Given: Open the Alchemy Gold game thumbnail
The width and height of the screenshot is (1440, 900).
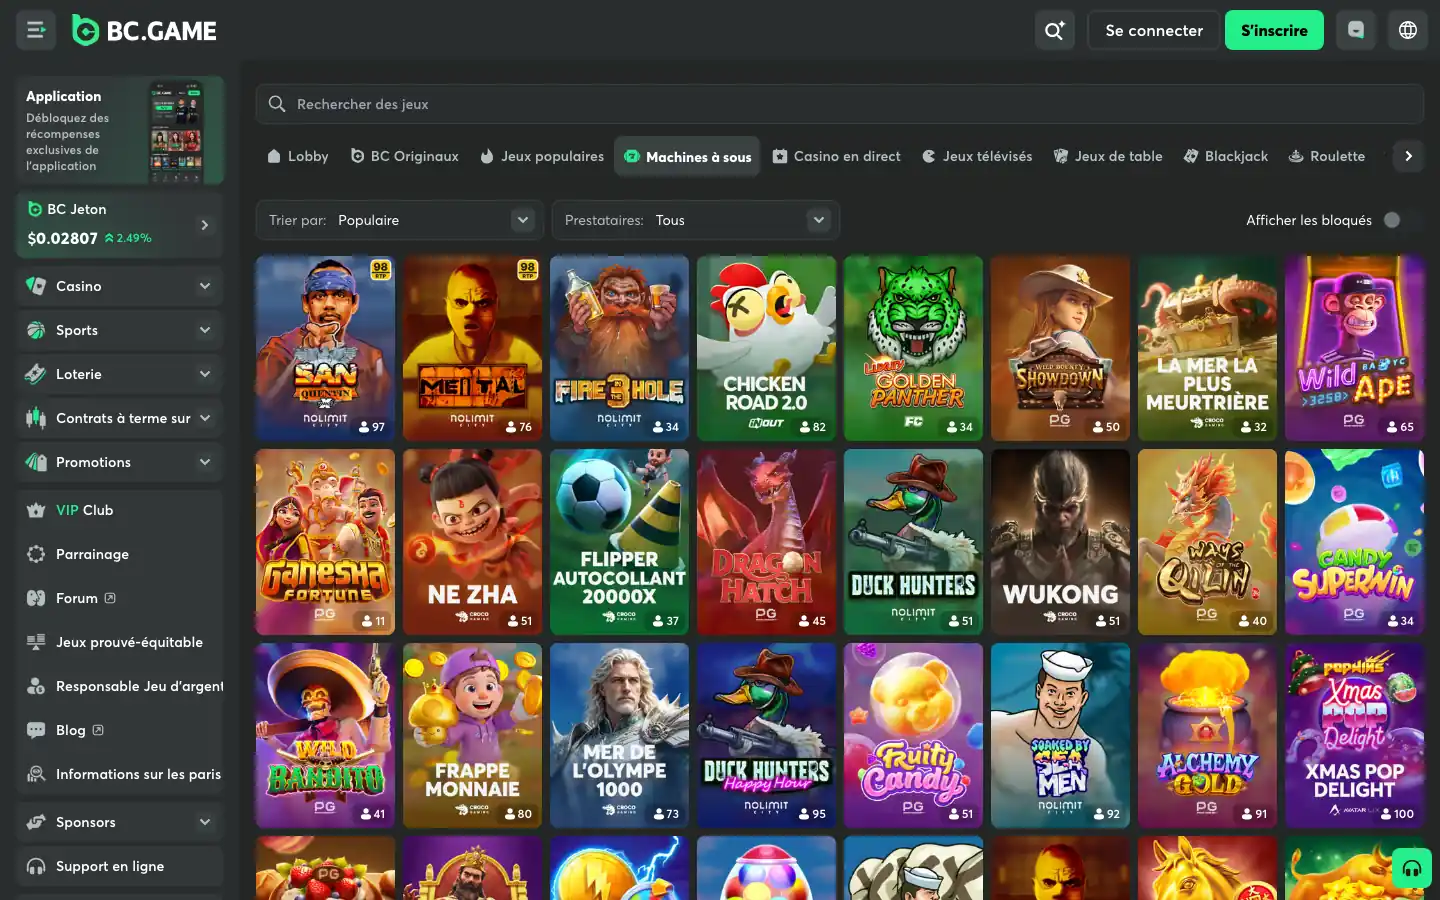Looking at the screenshot, I should pos(1207,735).
